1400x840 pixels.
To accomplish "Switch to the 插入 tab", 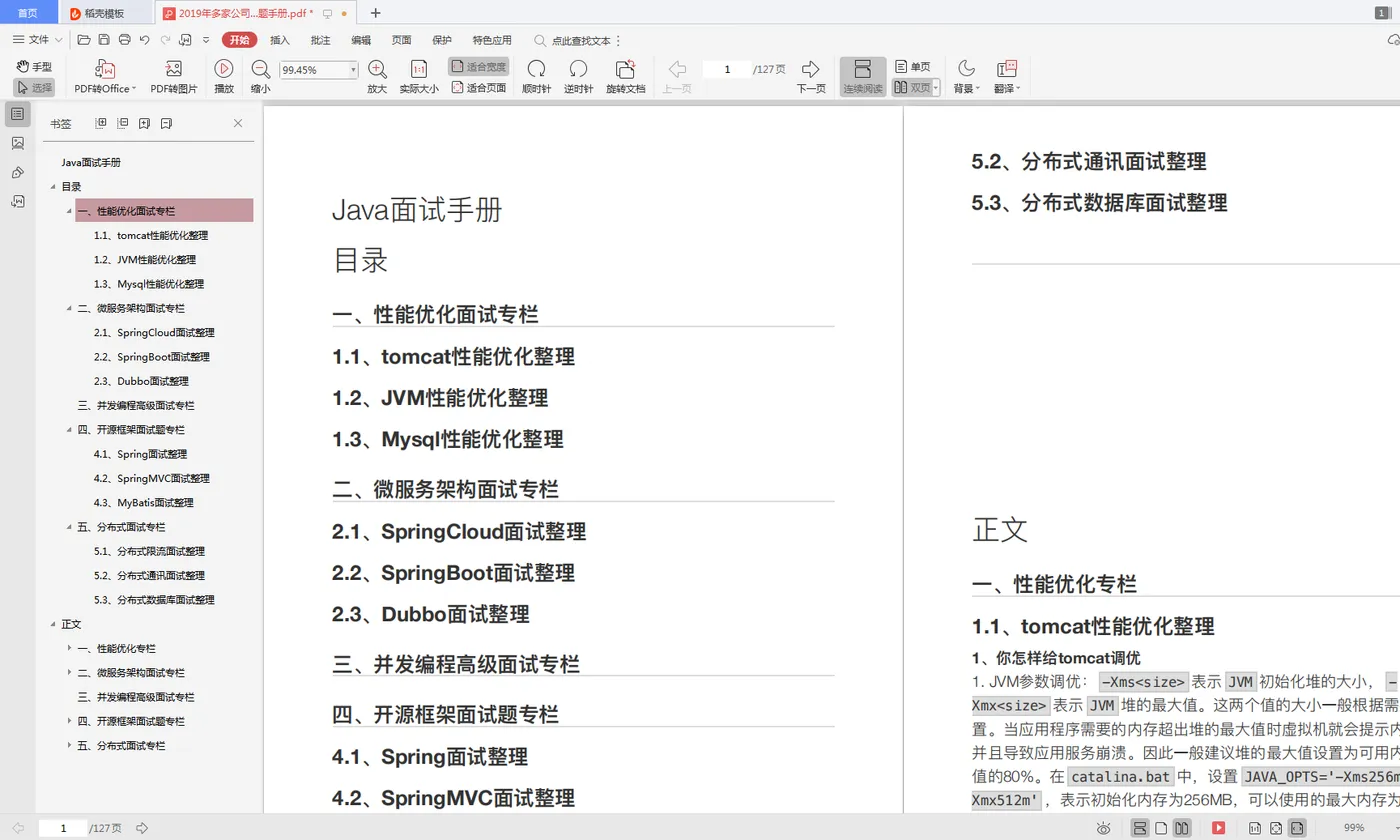I will (280, 40).
